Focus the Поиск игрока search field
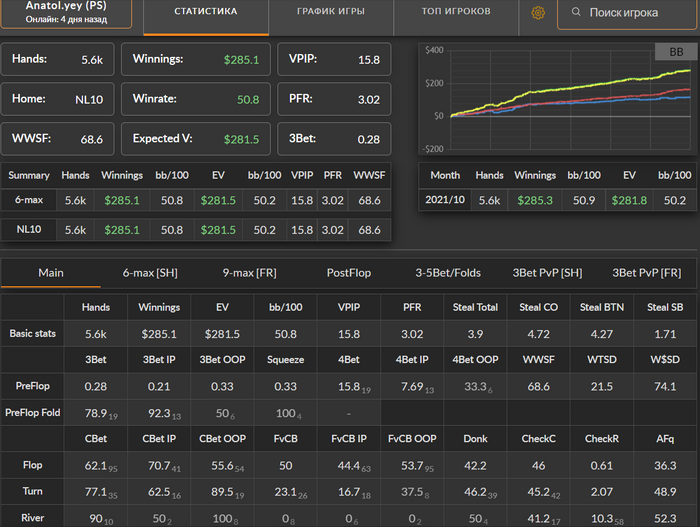Screen dimensions: 700x527 point(627,13)
